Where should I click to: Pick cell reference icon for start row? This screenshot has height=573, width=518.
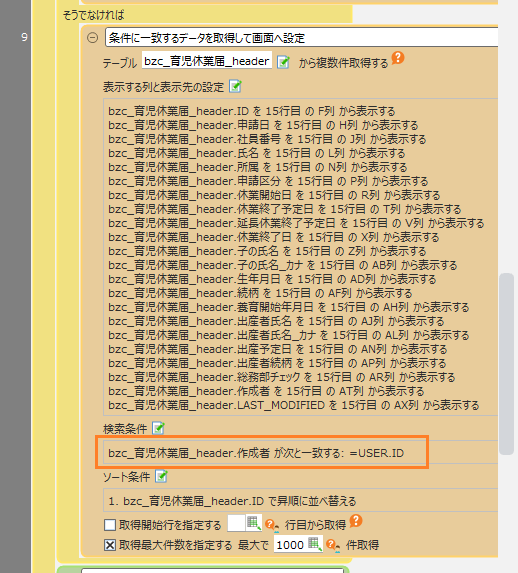click(x=253, y=523)
